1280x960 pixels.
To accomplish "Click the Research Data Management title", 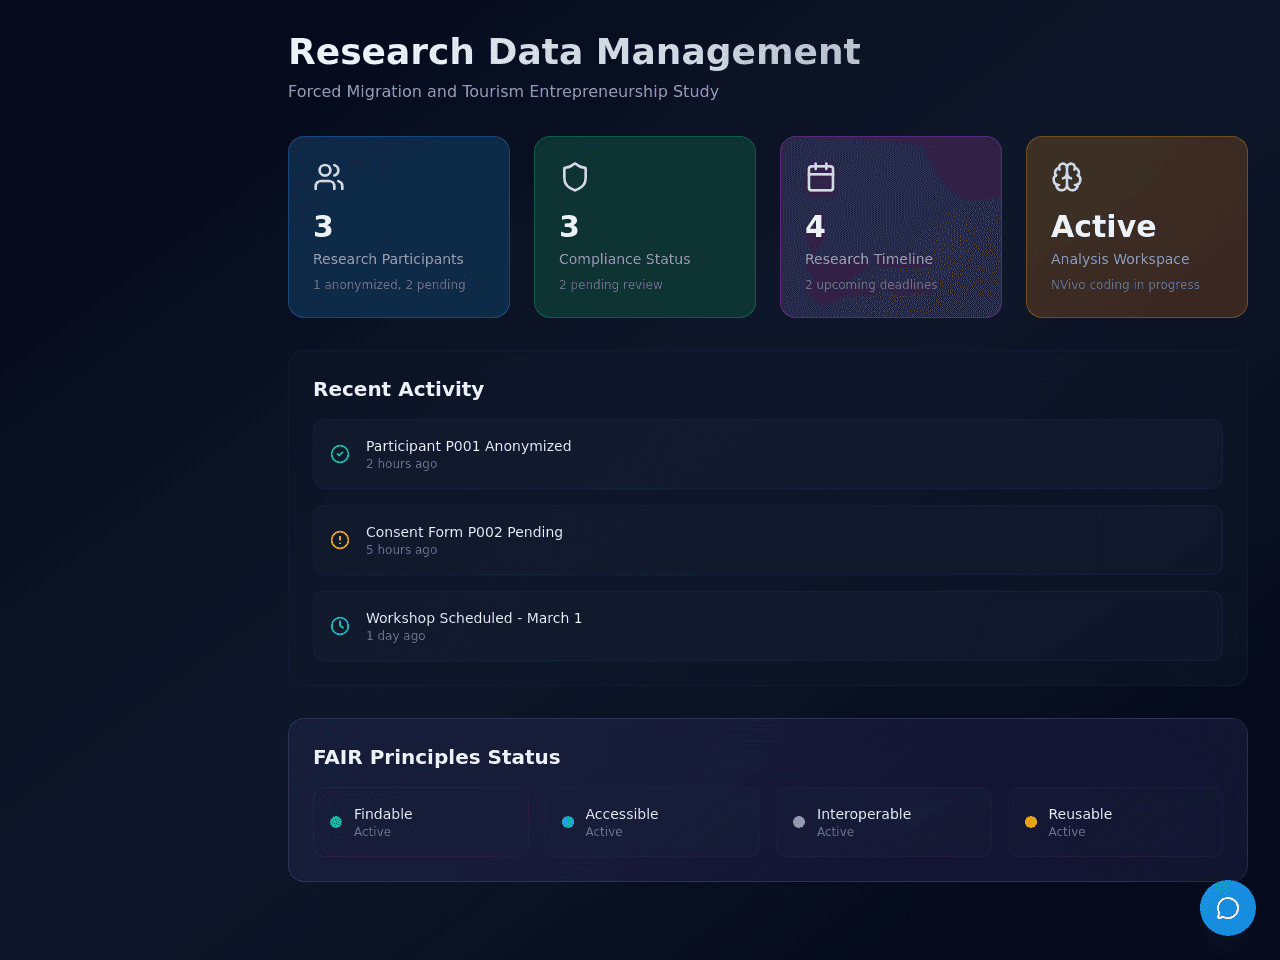I will (574, 52).
